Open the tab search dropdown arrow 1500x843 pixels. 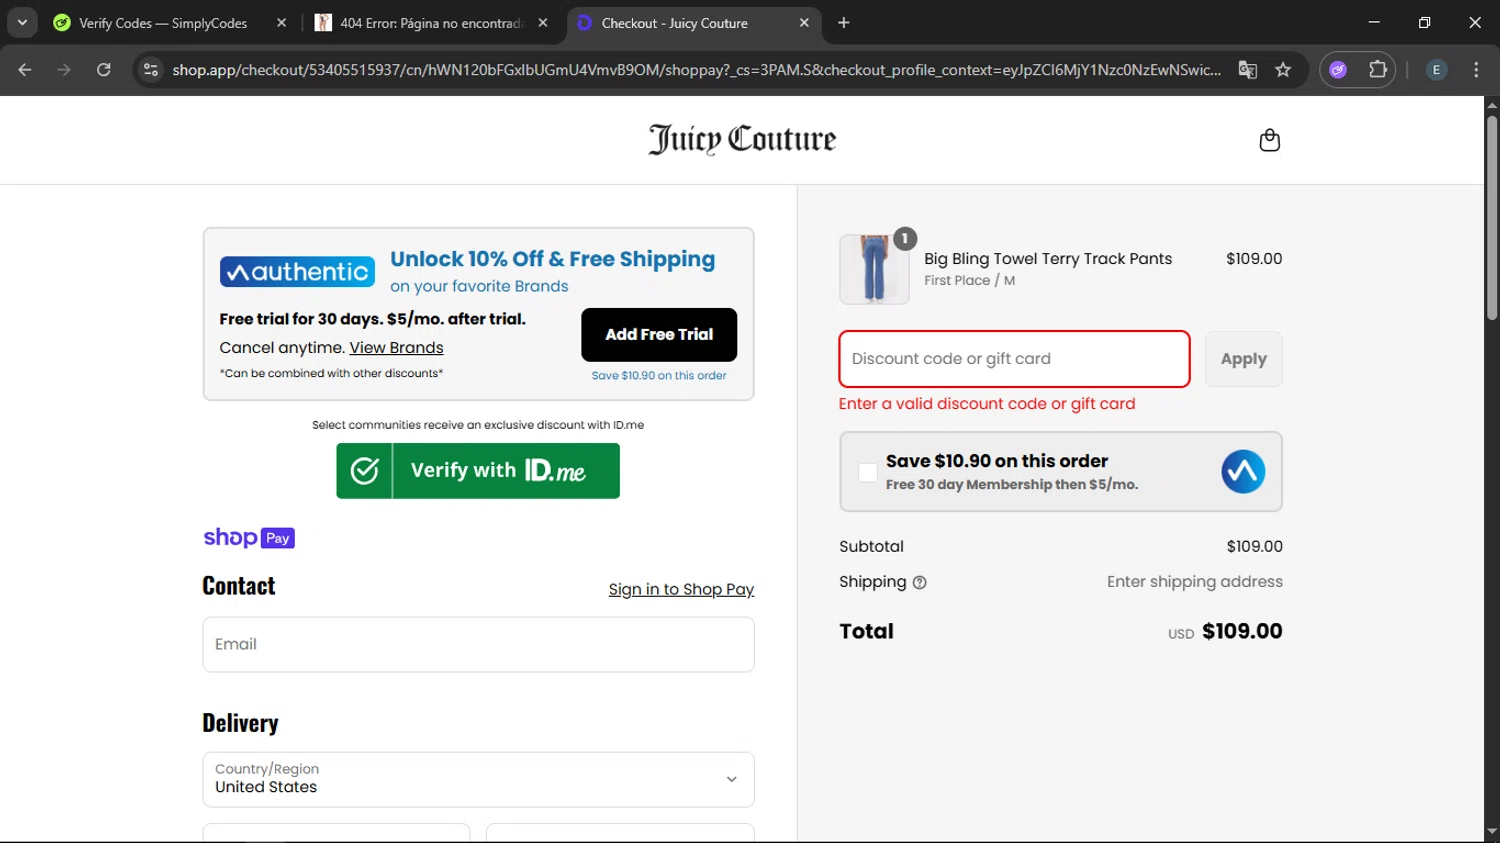22,23
